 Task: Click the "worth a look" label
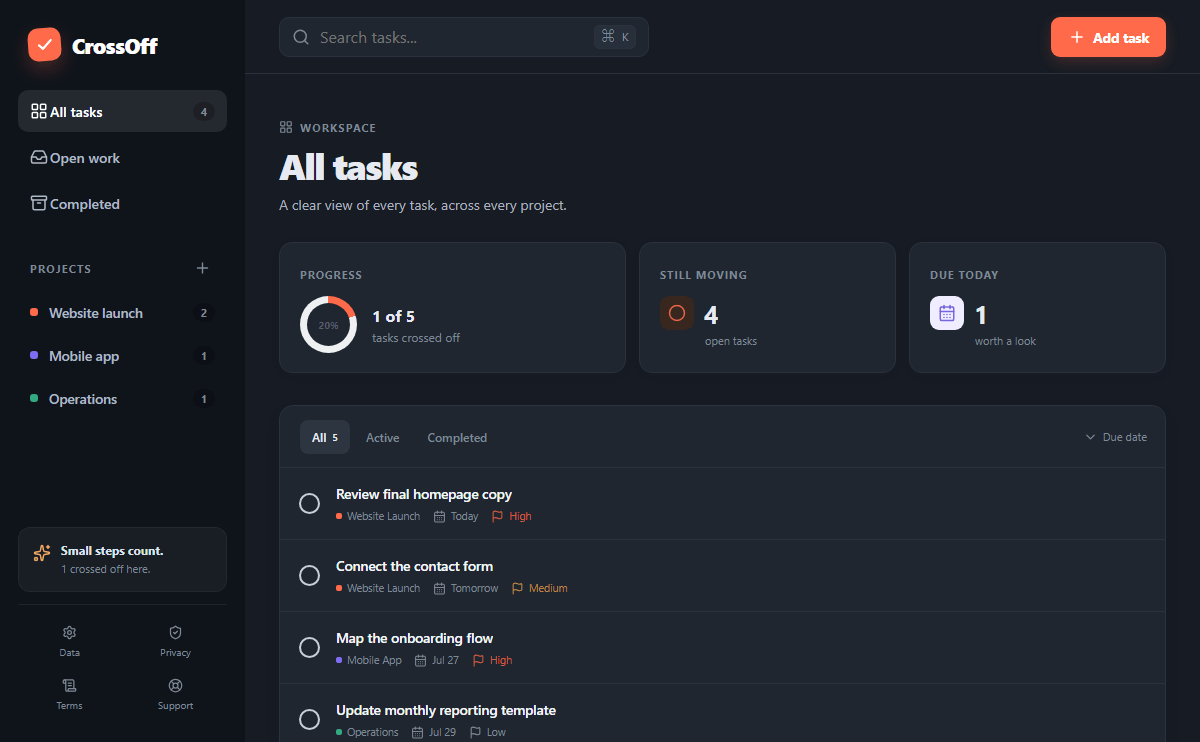1005,341
